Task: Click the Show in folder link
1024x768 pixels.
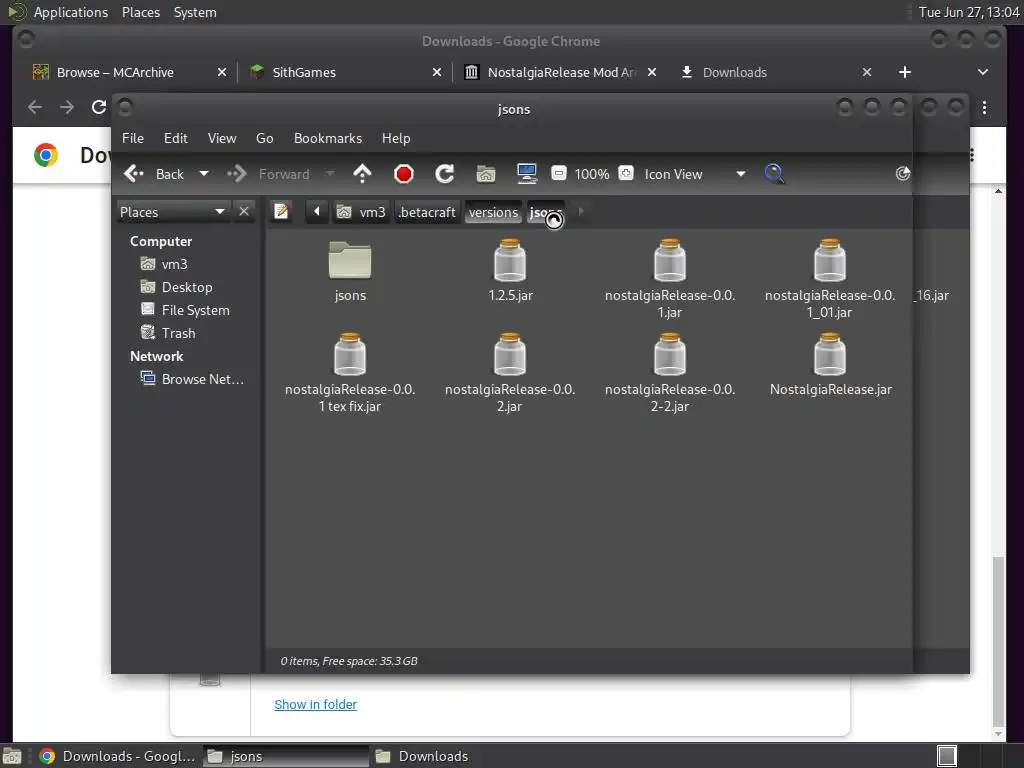Action: [315, 705]
